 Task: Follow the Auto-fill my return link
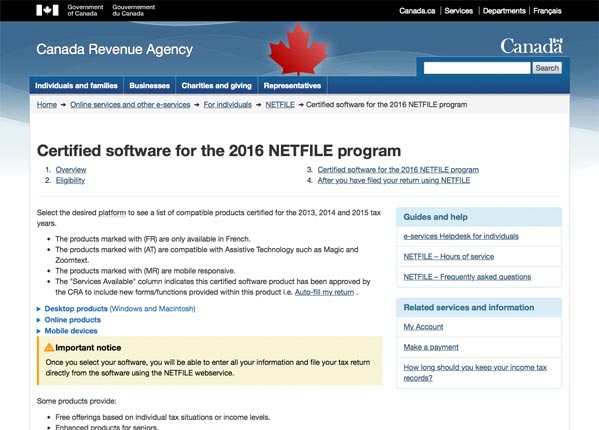tap(324, 292)
